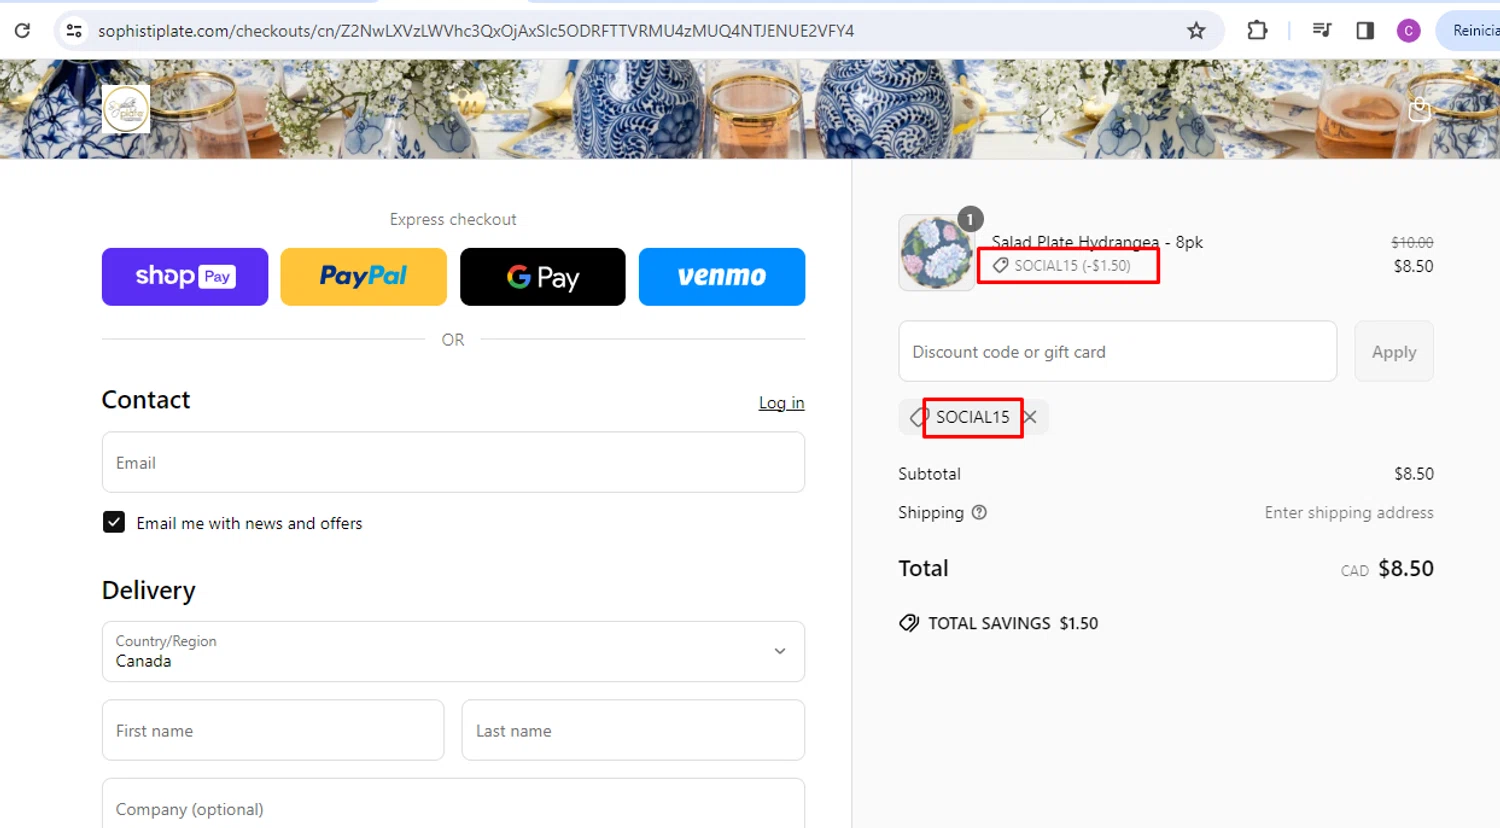1500x828 pixels.
Task: Uncheck Email me with news and offers
Action: tap(114, 522)
